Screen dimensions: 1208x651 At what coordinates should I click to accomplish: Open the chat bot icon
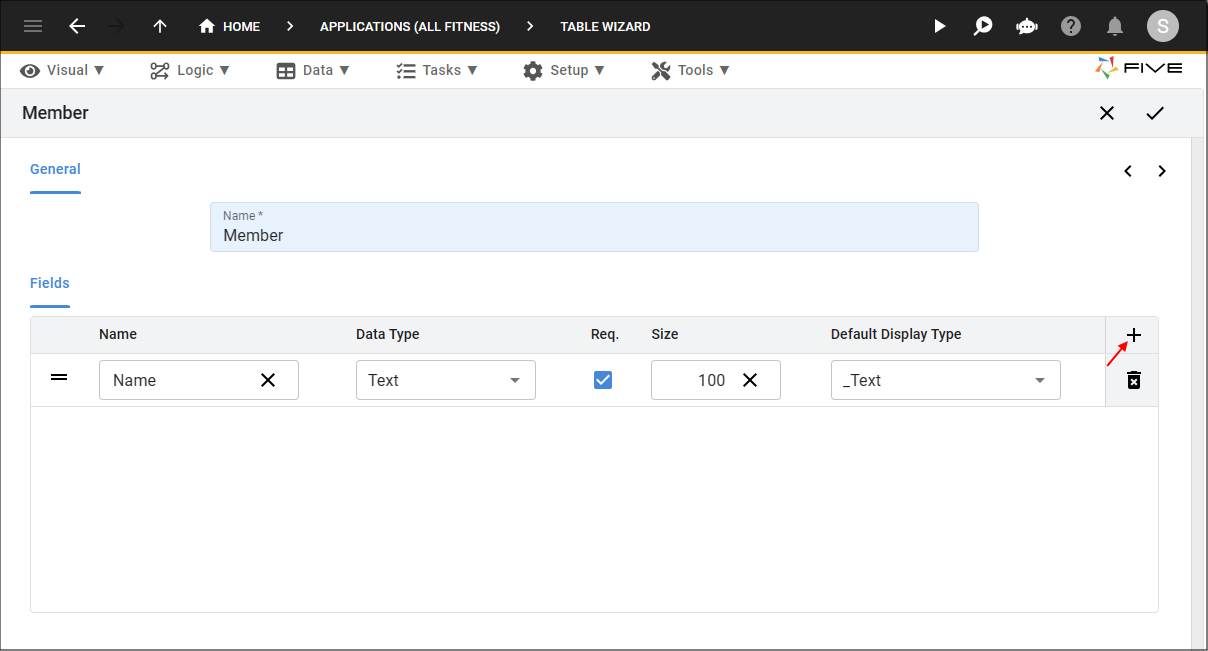point(1027,26)
